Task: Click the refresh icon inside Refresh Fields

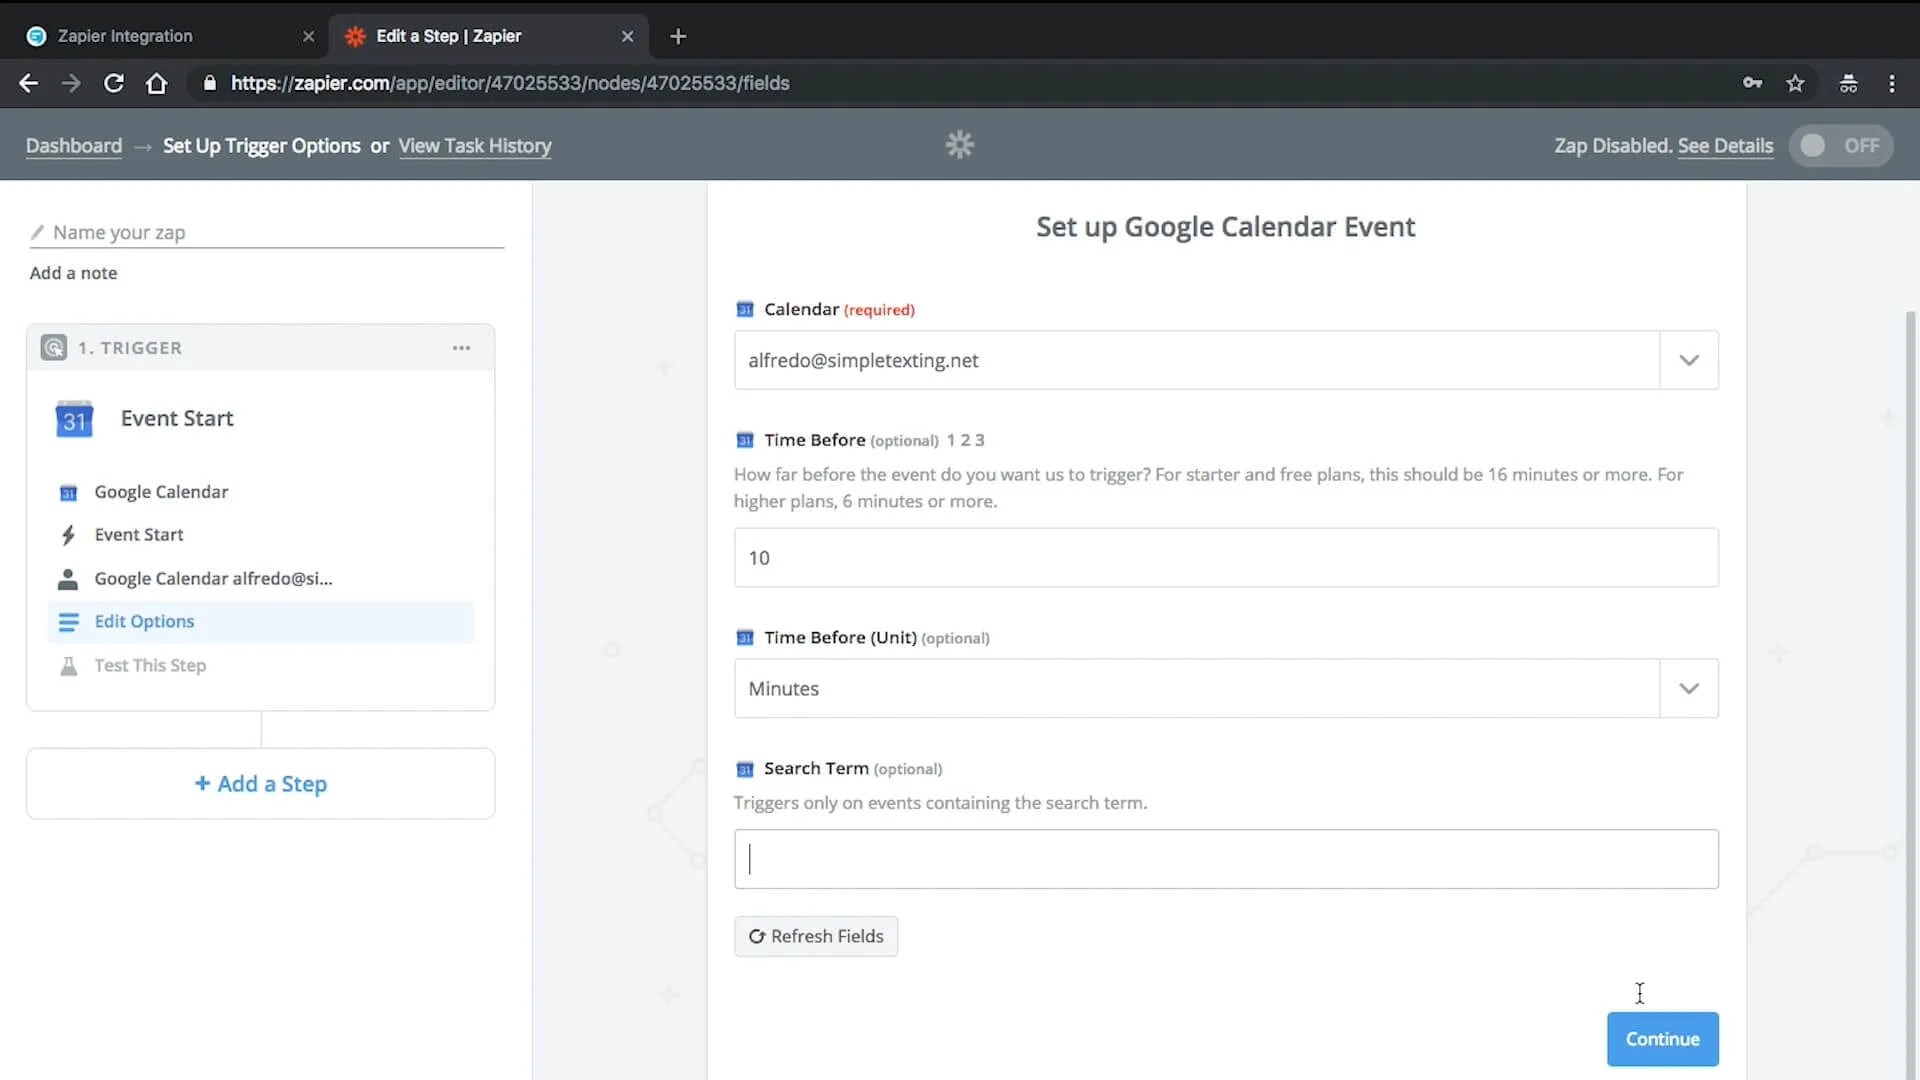Action: (758, 936)
